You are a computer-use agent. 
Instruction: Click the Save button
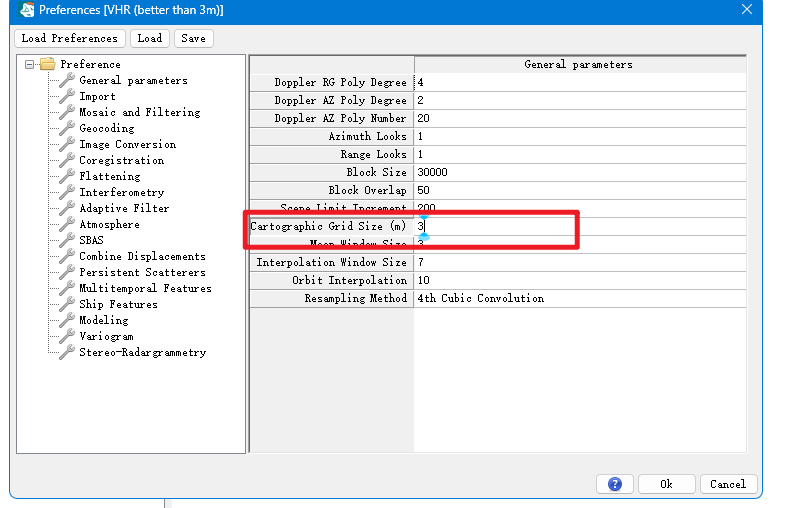point(193,39)
